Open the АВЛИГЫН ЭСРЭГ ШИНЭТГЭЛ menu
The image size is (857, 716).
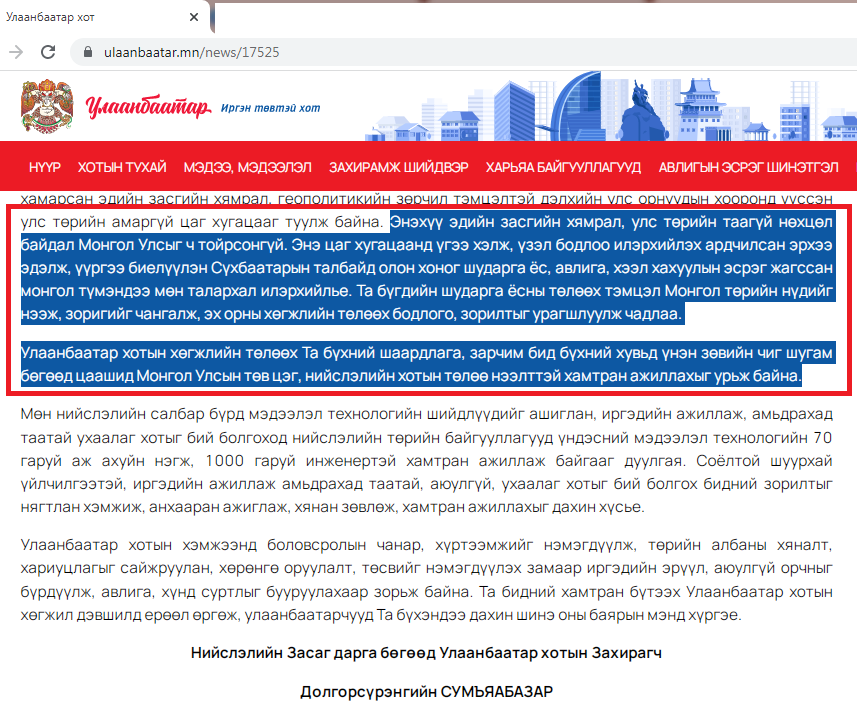point(748,167)
